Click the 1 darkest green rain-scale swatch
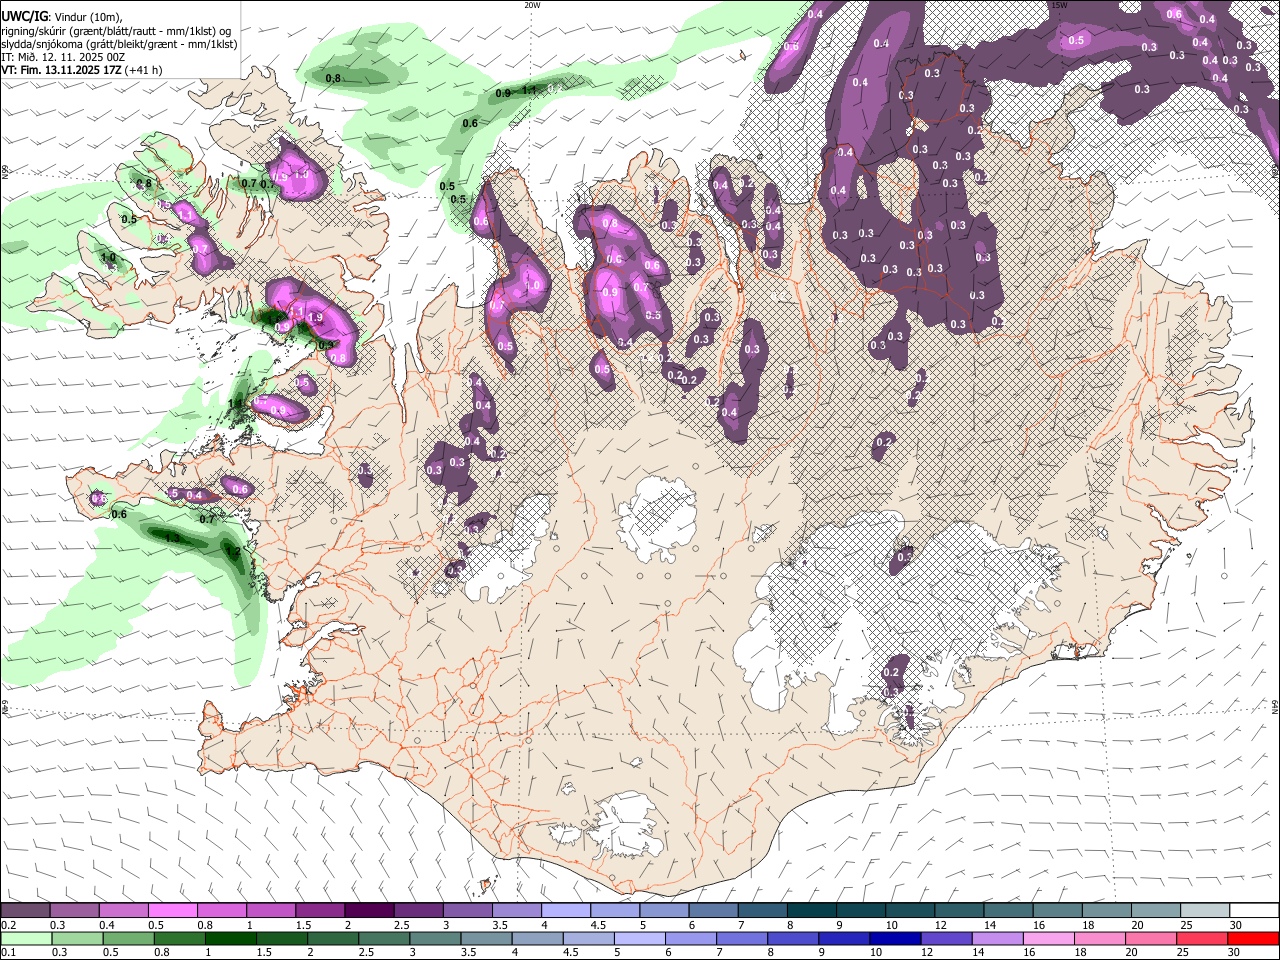Image resolution: width=1280 pixels, height=960 pixels. pyautogui.click(x=232, y=938)
